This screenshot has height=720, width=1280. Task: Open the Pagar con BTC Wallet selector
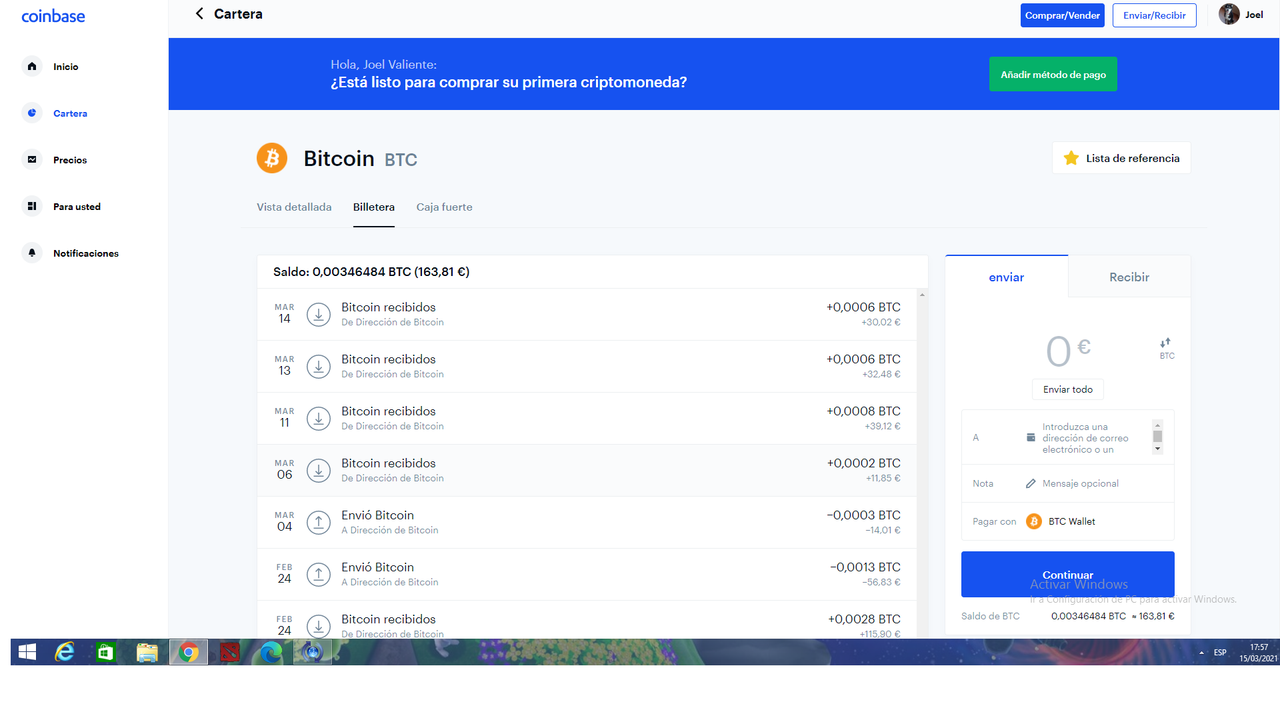[x=1068, y=521]
